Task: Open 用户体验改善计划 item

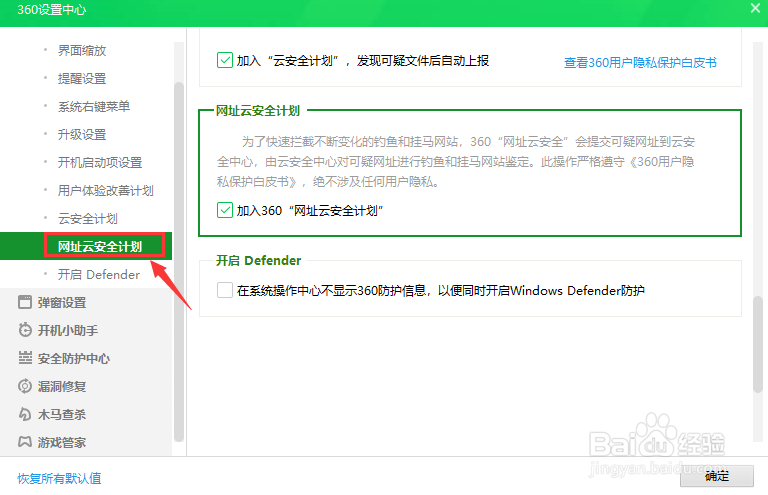Action: [x=105, y=190]
